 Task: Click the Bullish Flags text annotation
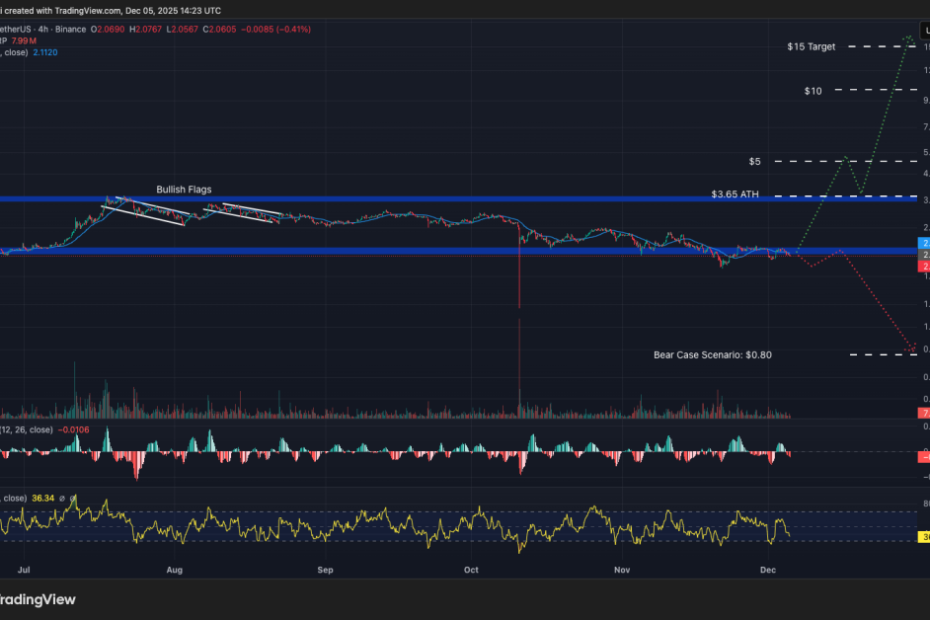[184, 188]
